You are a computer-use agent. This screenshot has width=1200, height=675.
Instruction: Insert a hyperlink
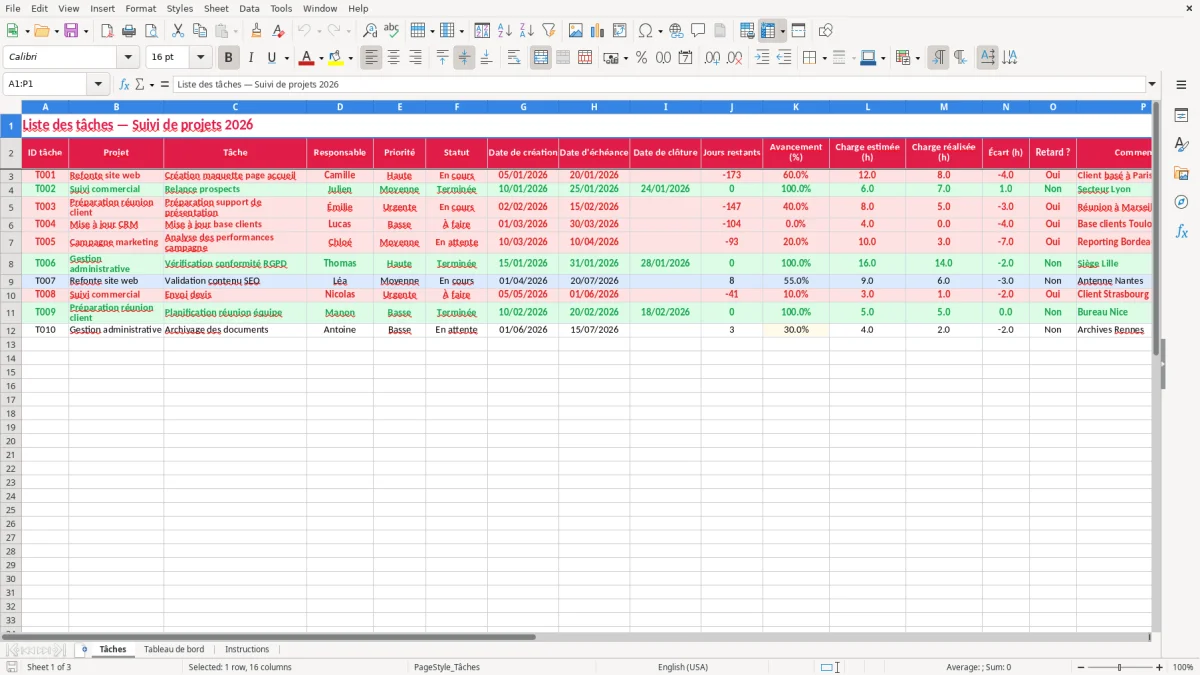(x=676, y=31)
